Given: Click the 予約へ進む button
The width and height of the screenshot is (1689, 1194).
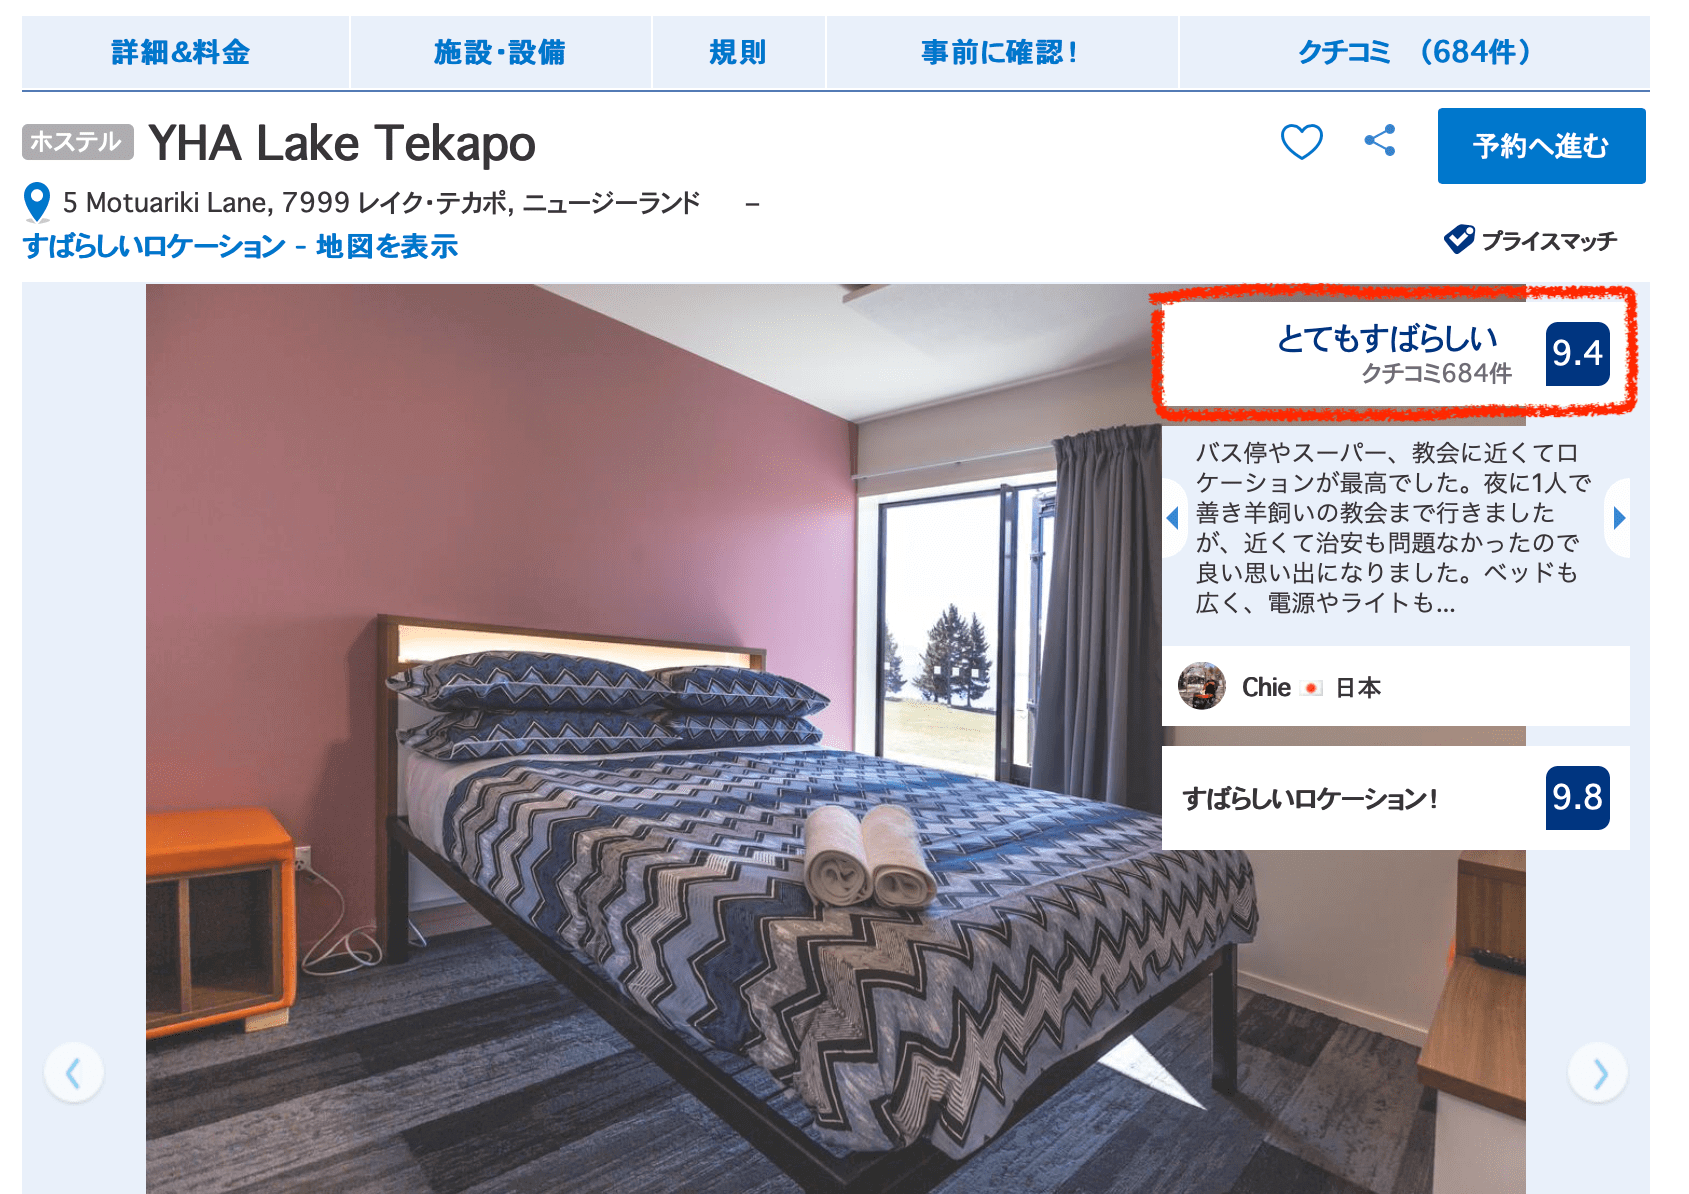Looking at the screenshot, I should [x=1541, y=146].
